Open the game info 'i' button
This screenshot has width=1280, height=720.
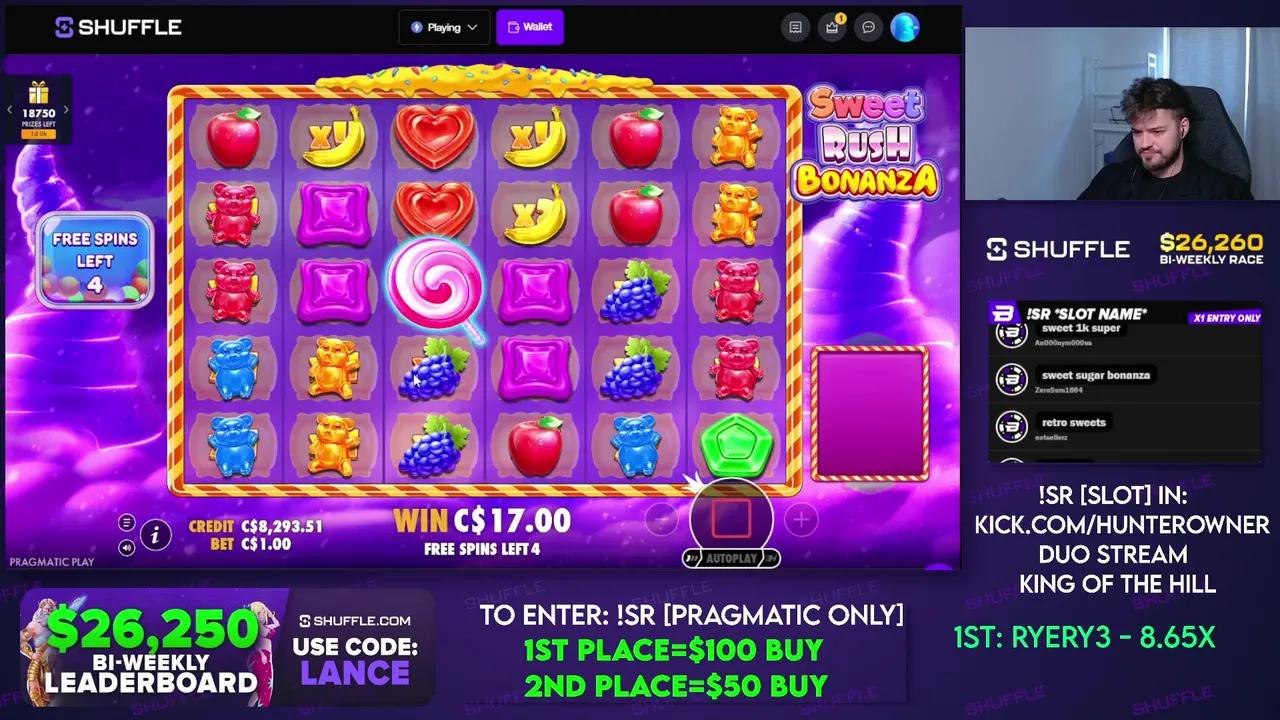[x=155, y=536]
